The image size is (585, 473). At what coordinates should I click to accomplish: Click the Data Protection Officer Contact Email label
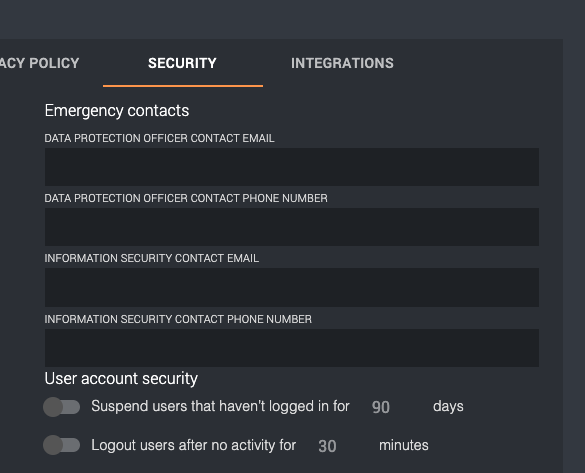click(159, 138)
